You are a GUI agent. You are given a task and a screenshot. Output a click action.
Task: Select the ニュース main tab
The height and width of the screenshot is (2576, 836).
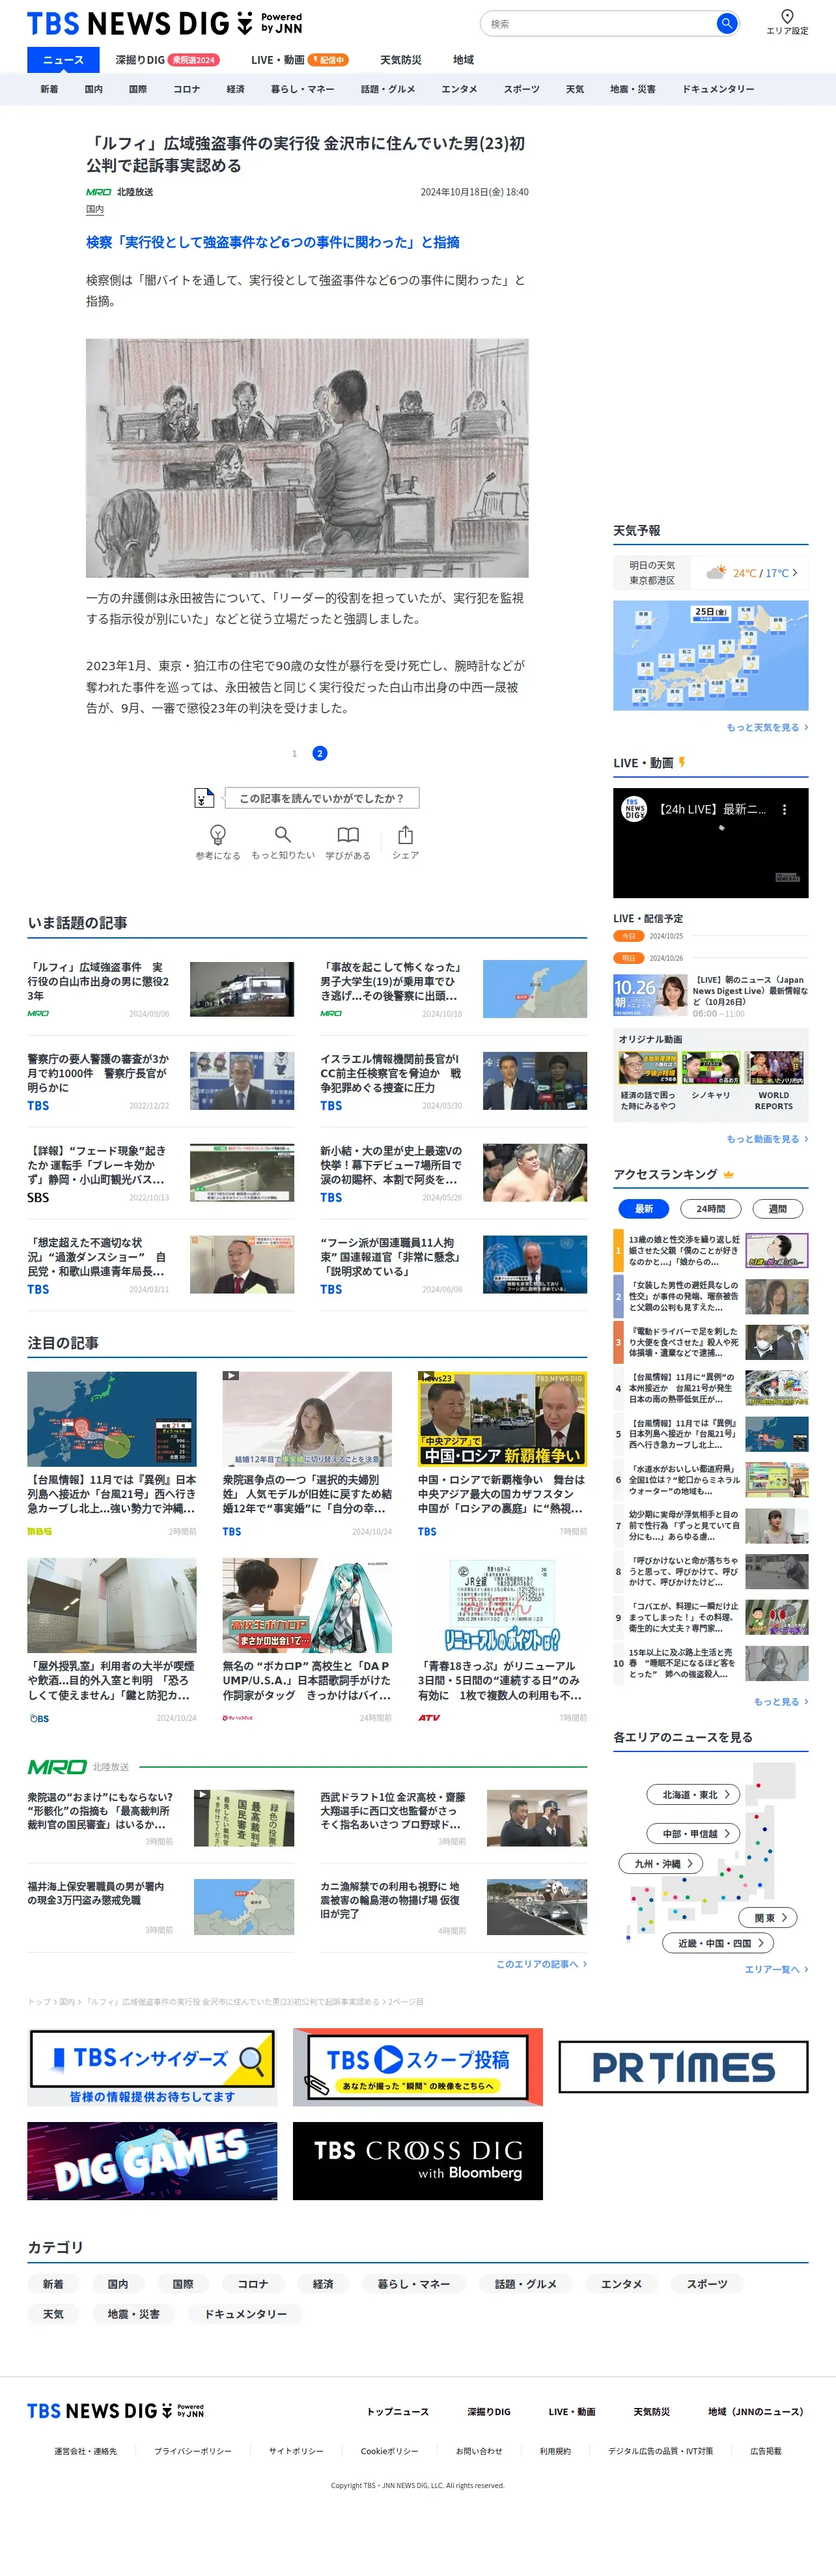click(x=63, y=60)
